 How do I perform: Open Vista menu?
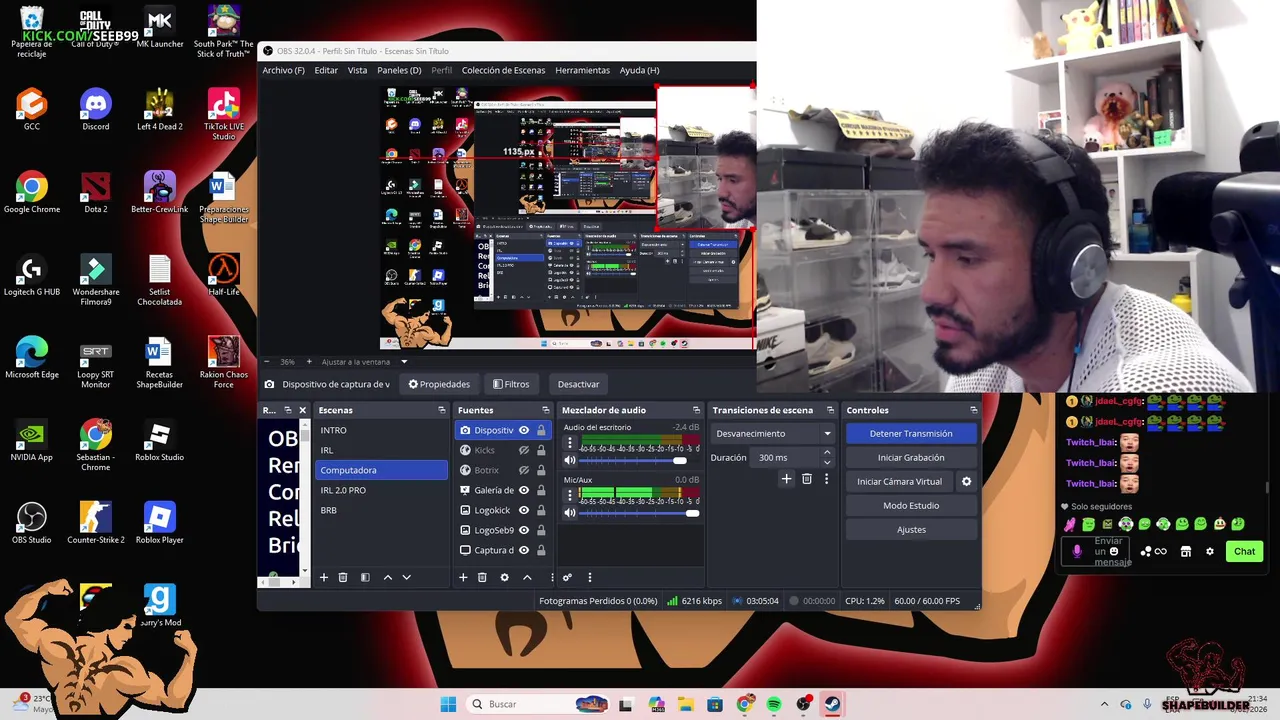pyautogui.click(x=357, y=70)
